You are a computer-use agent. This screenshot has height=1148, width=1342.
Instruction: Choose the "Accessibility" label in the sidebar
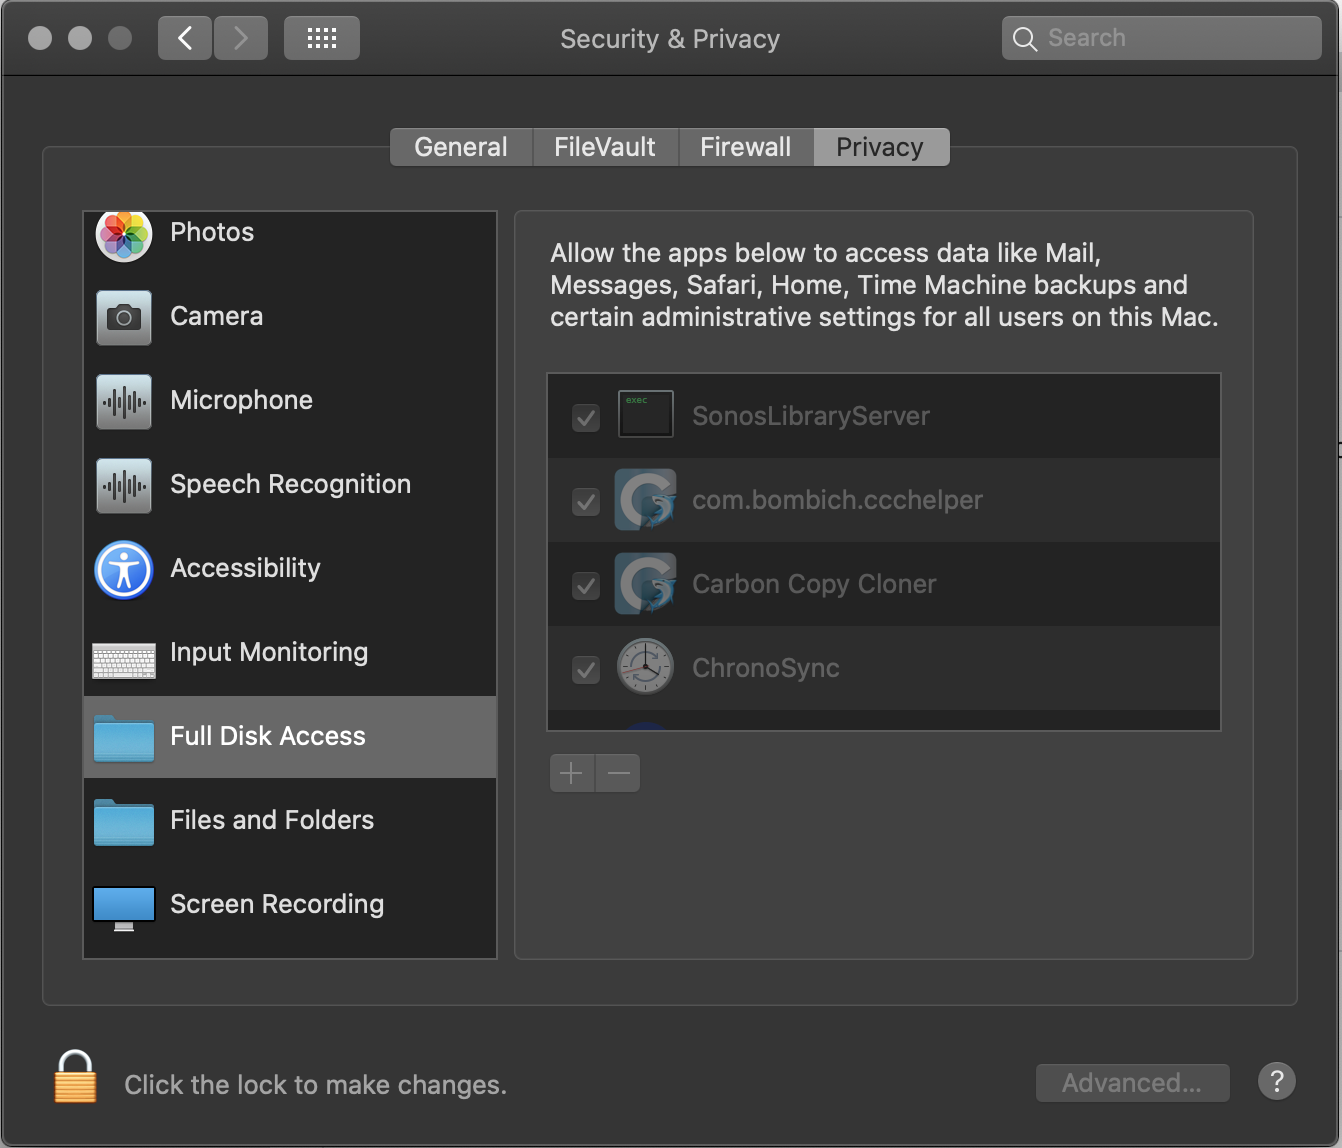pos(246,568)
